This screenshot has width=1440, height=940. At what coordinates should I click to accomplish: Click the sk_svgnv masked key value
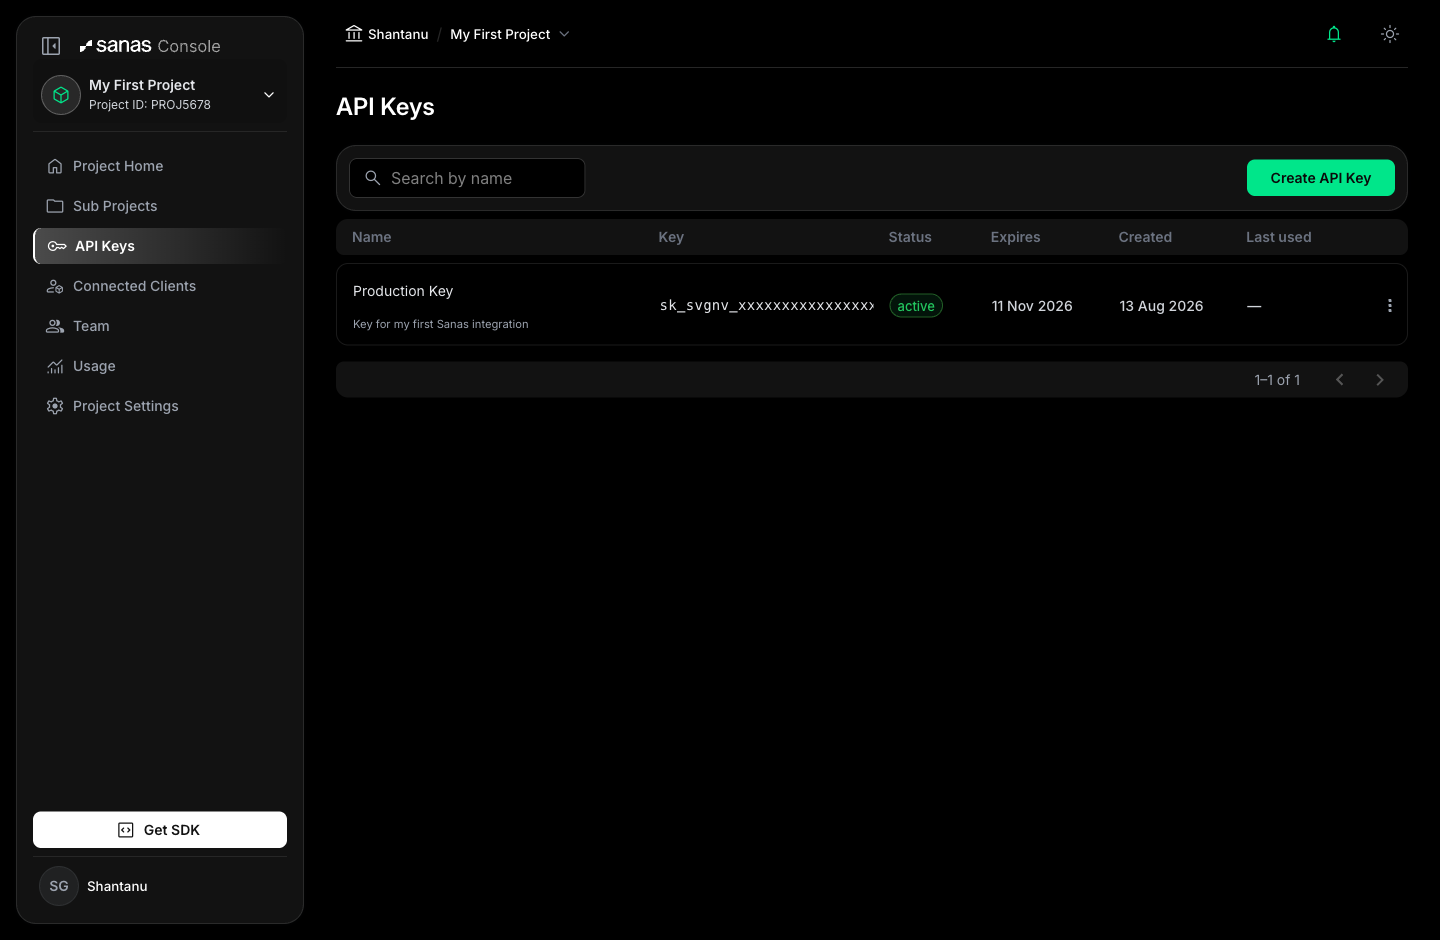[767, 305]
